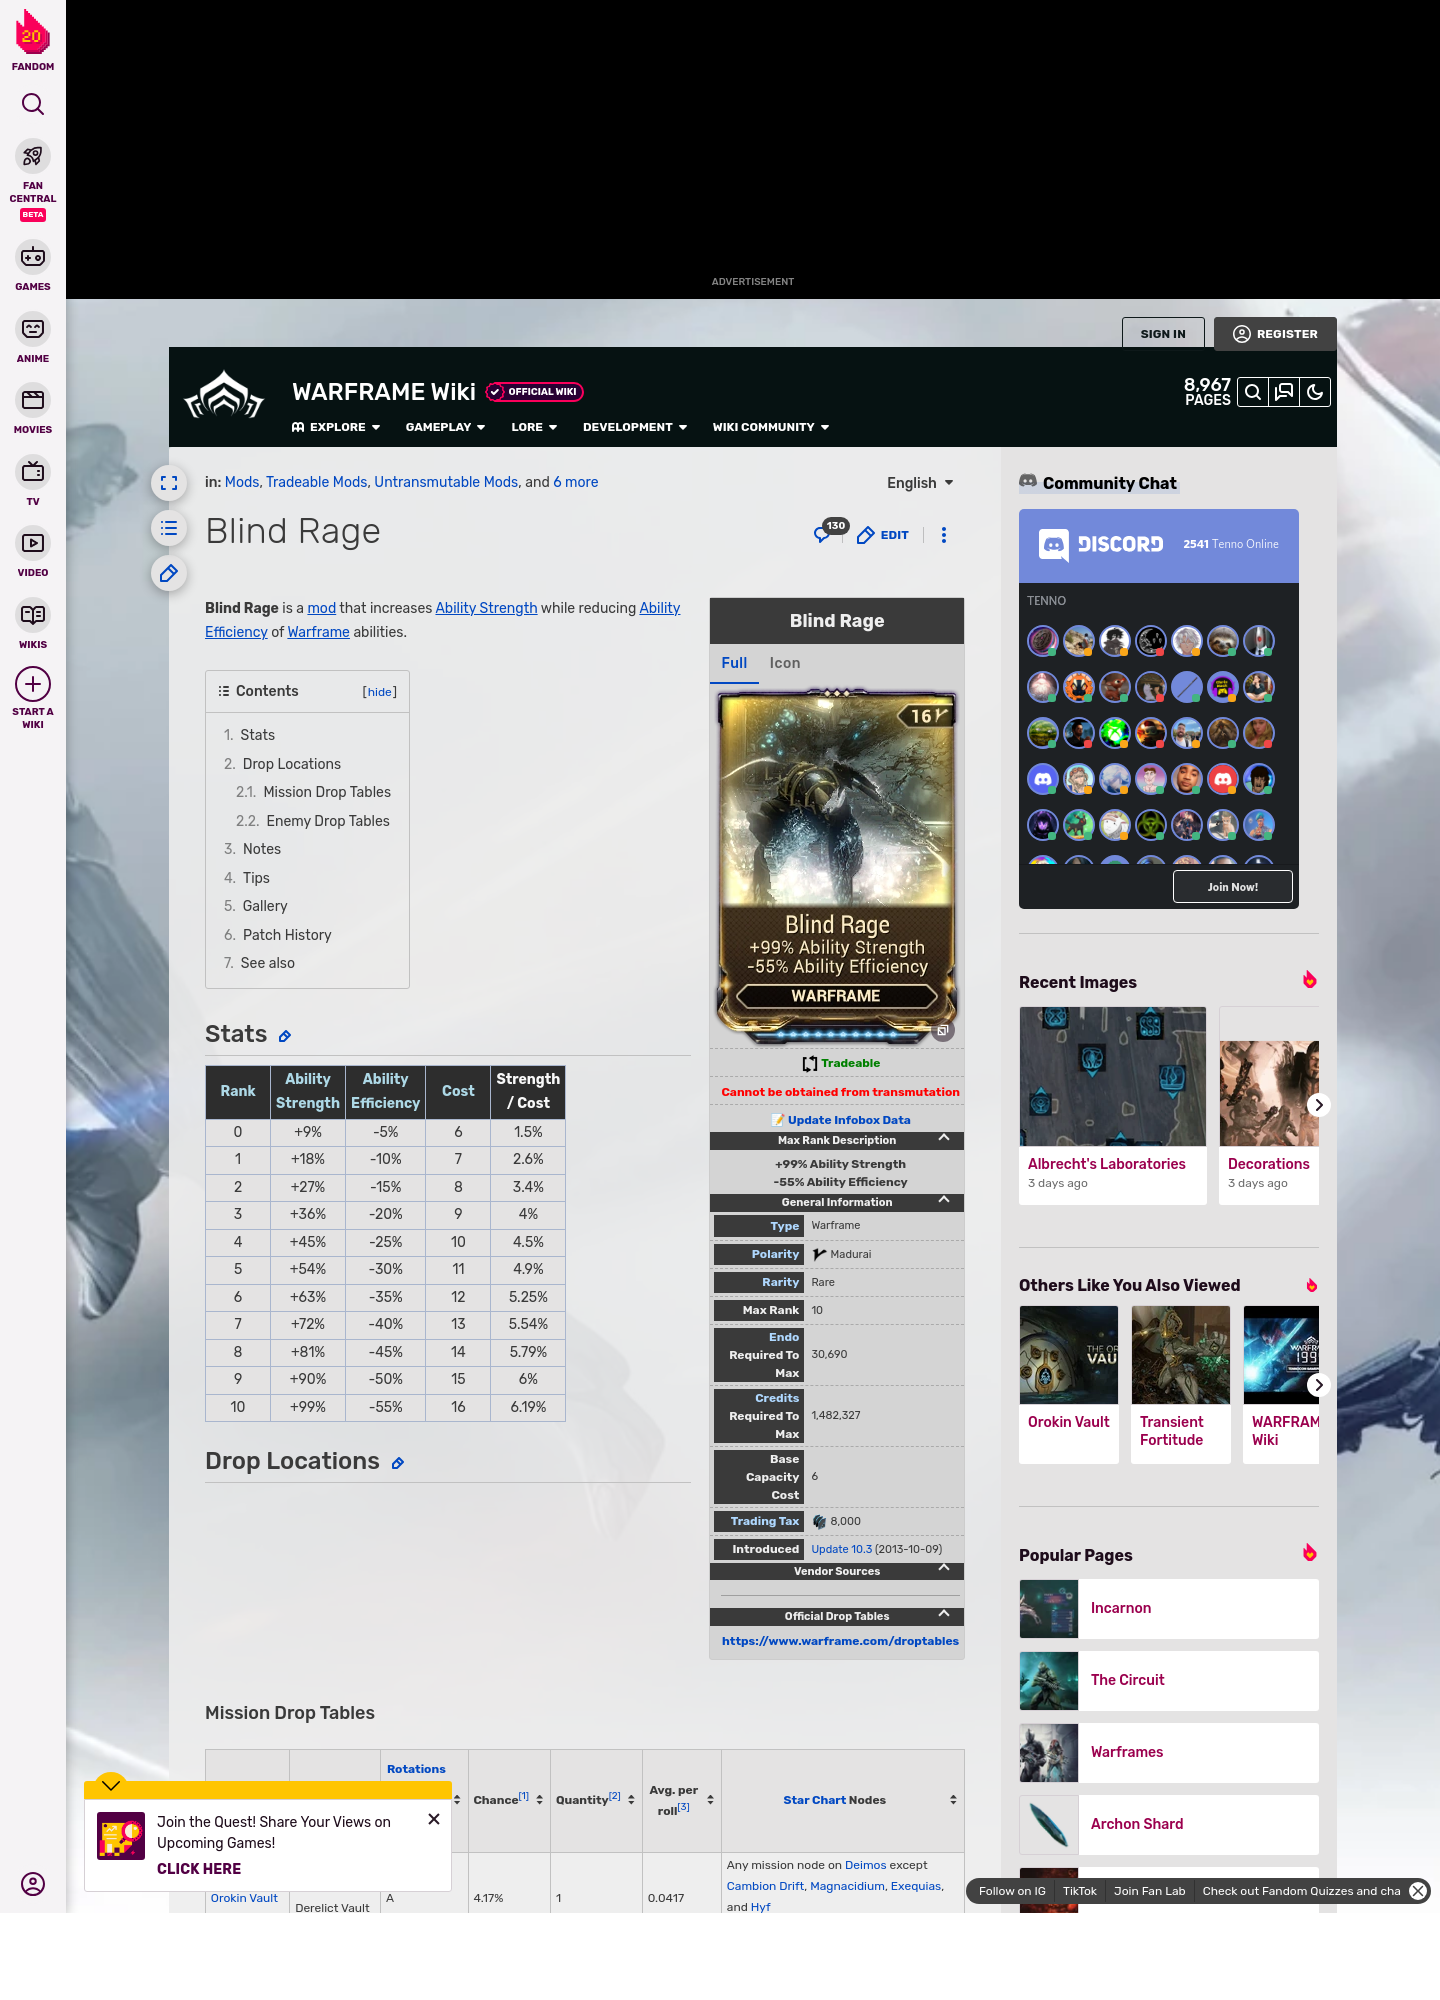Image resolution: width=1440 pixels, height=2000 pixels.
Task: Click the Games controller icon in sidebar
Action: (33, 257)
